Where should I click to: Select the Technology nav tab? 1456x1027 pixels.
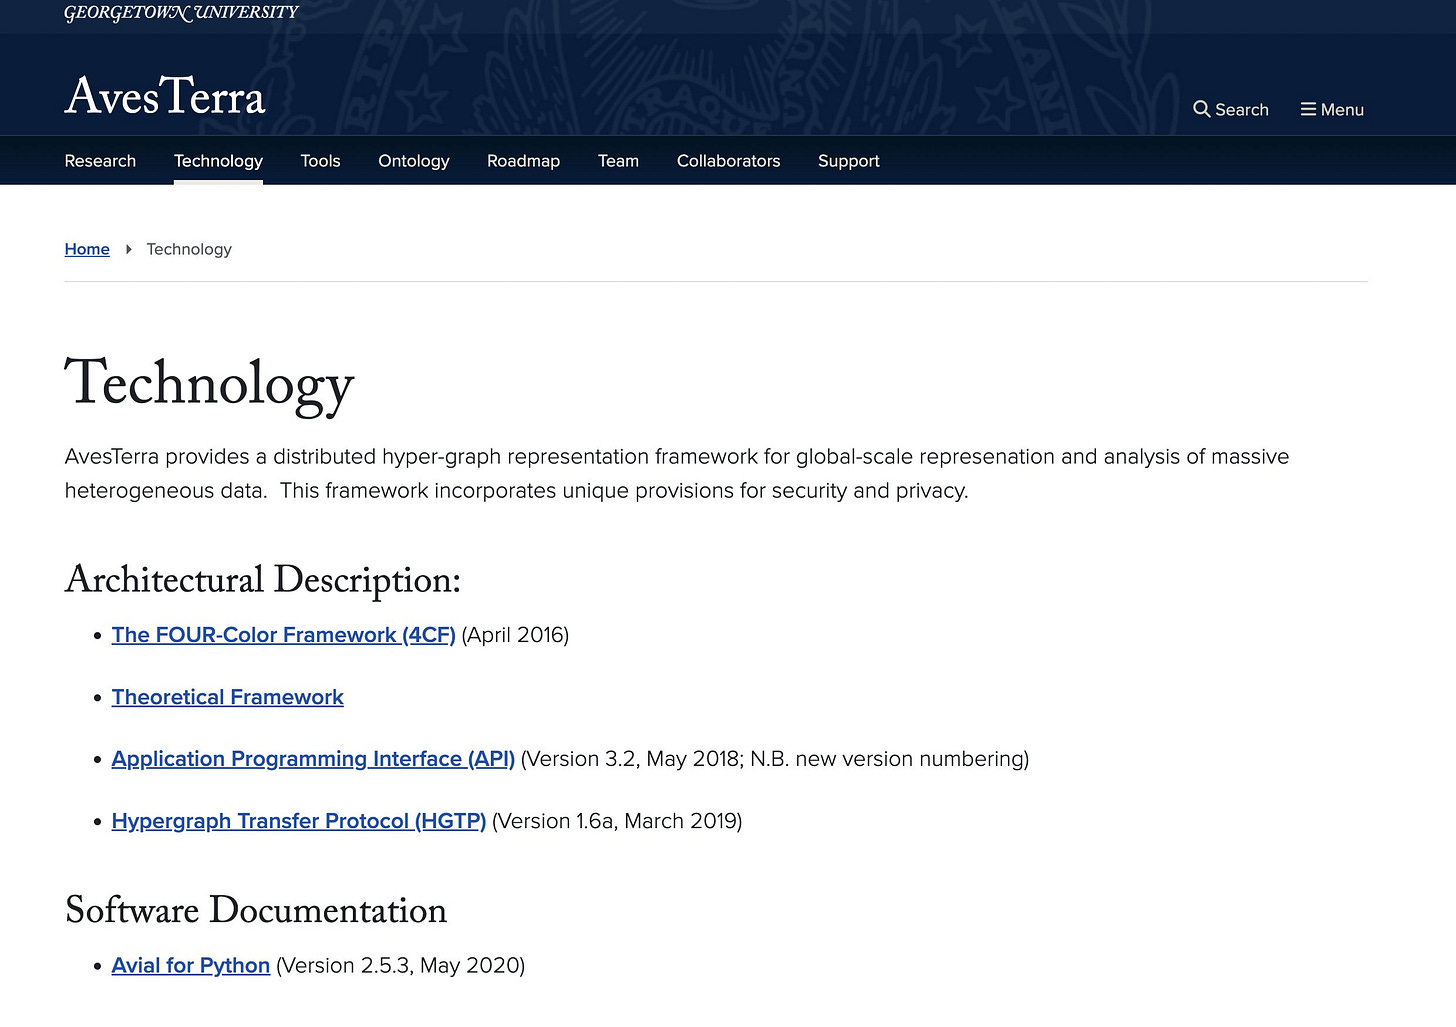218,161
